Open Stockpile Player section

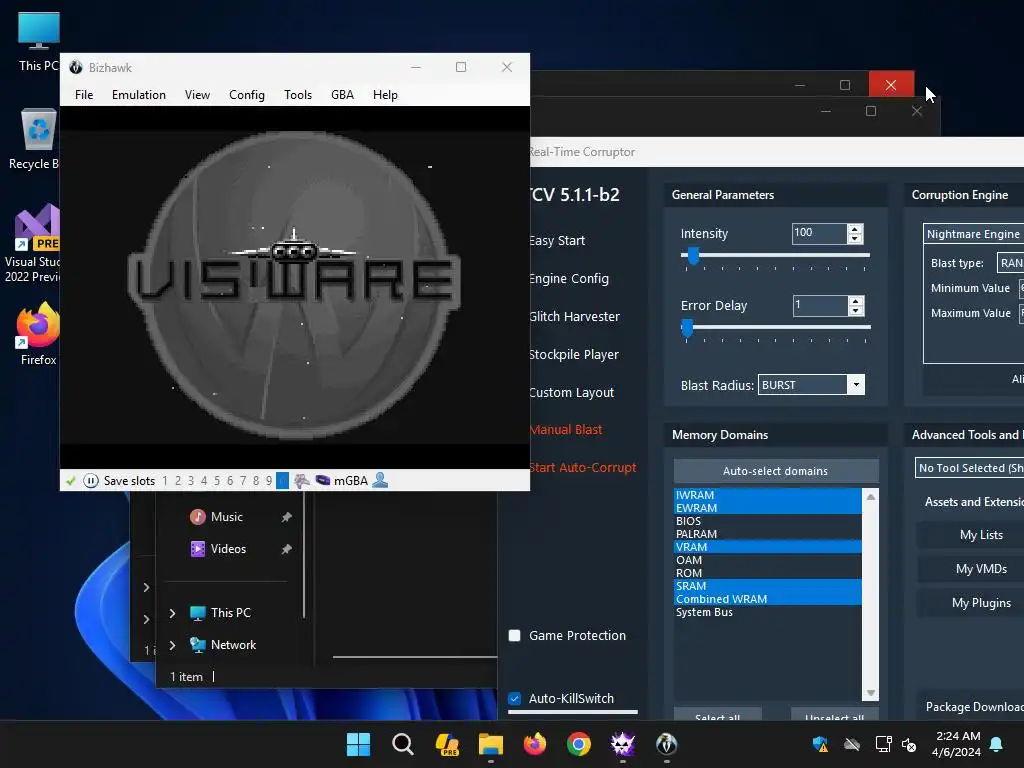click(574, 355)
